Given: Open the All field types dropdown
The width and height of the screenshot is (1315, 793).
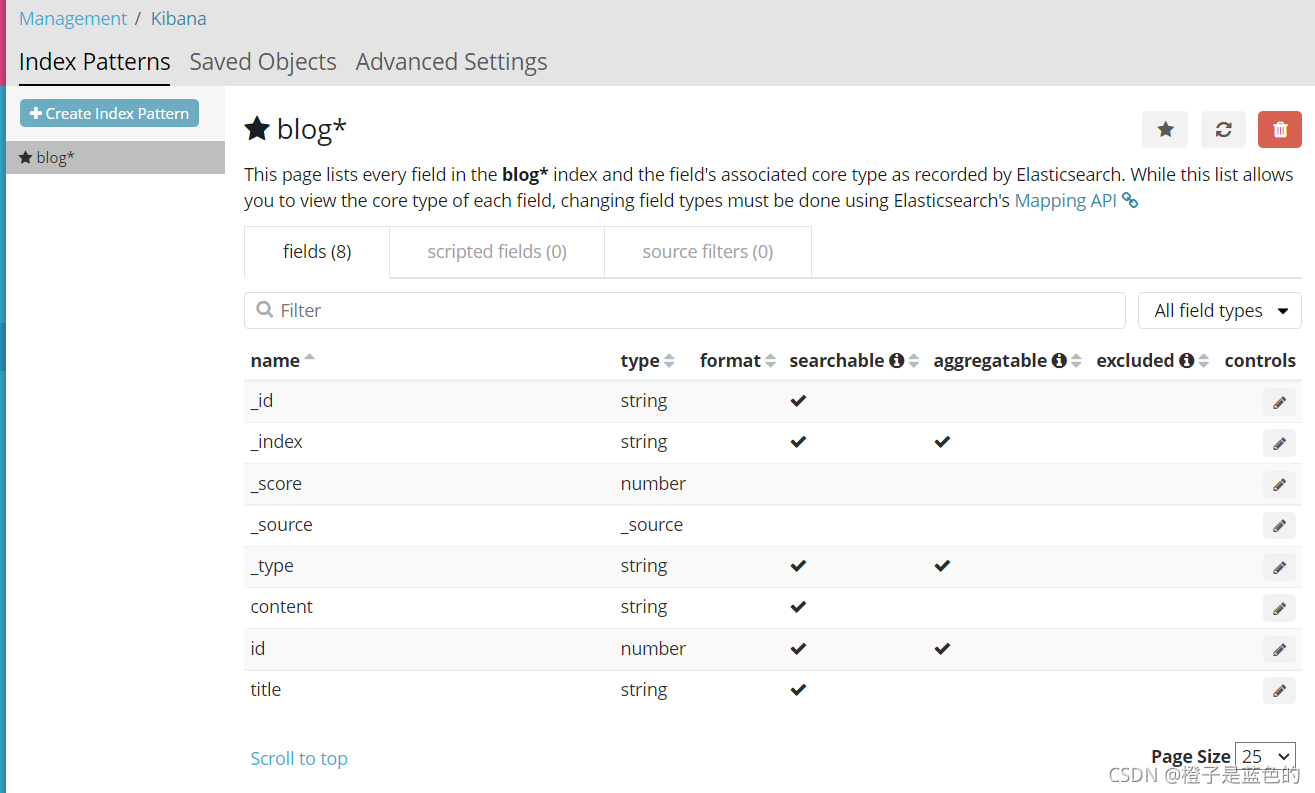Looking at the screenshot, I should click(x=1220, y=311).
